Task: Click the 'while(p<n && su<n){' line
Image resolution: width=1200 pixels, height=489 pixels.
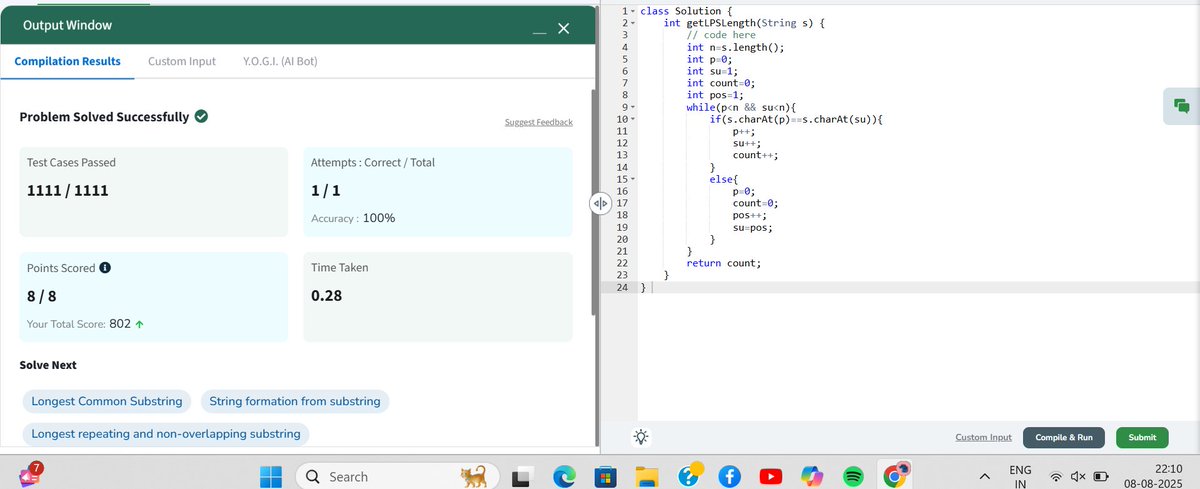Action: pos(740,107)
